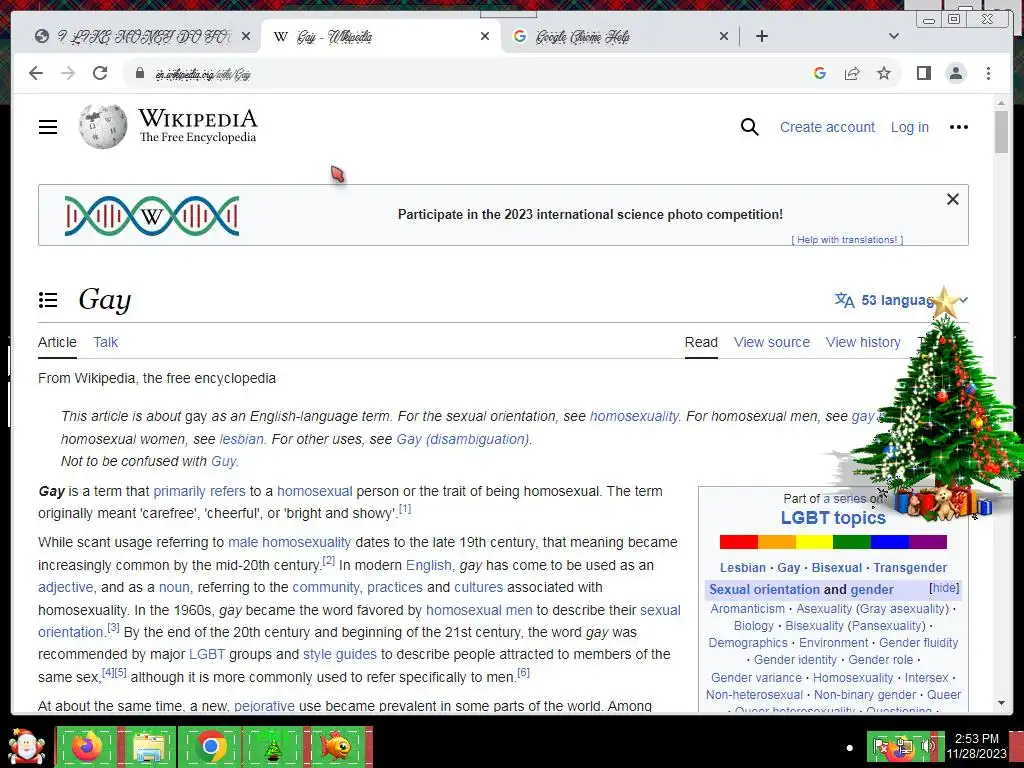This screenshot has width=1024, height=768.
Task: Open the Chrome side panel icon
Action: coord(923,73)
